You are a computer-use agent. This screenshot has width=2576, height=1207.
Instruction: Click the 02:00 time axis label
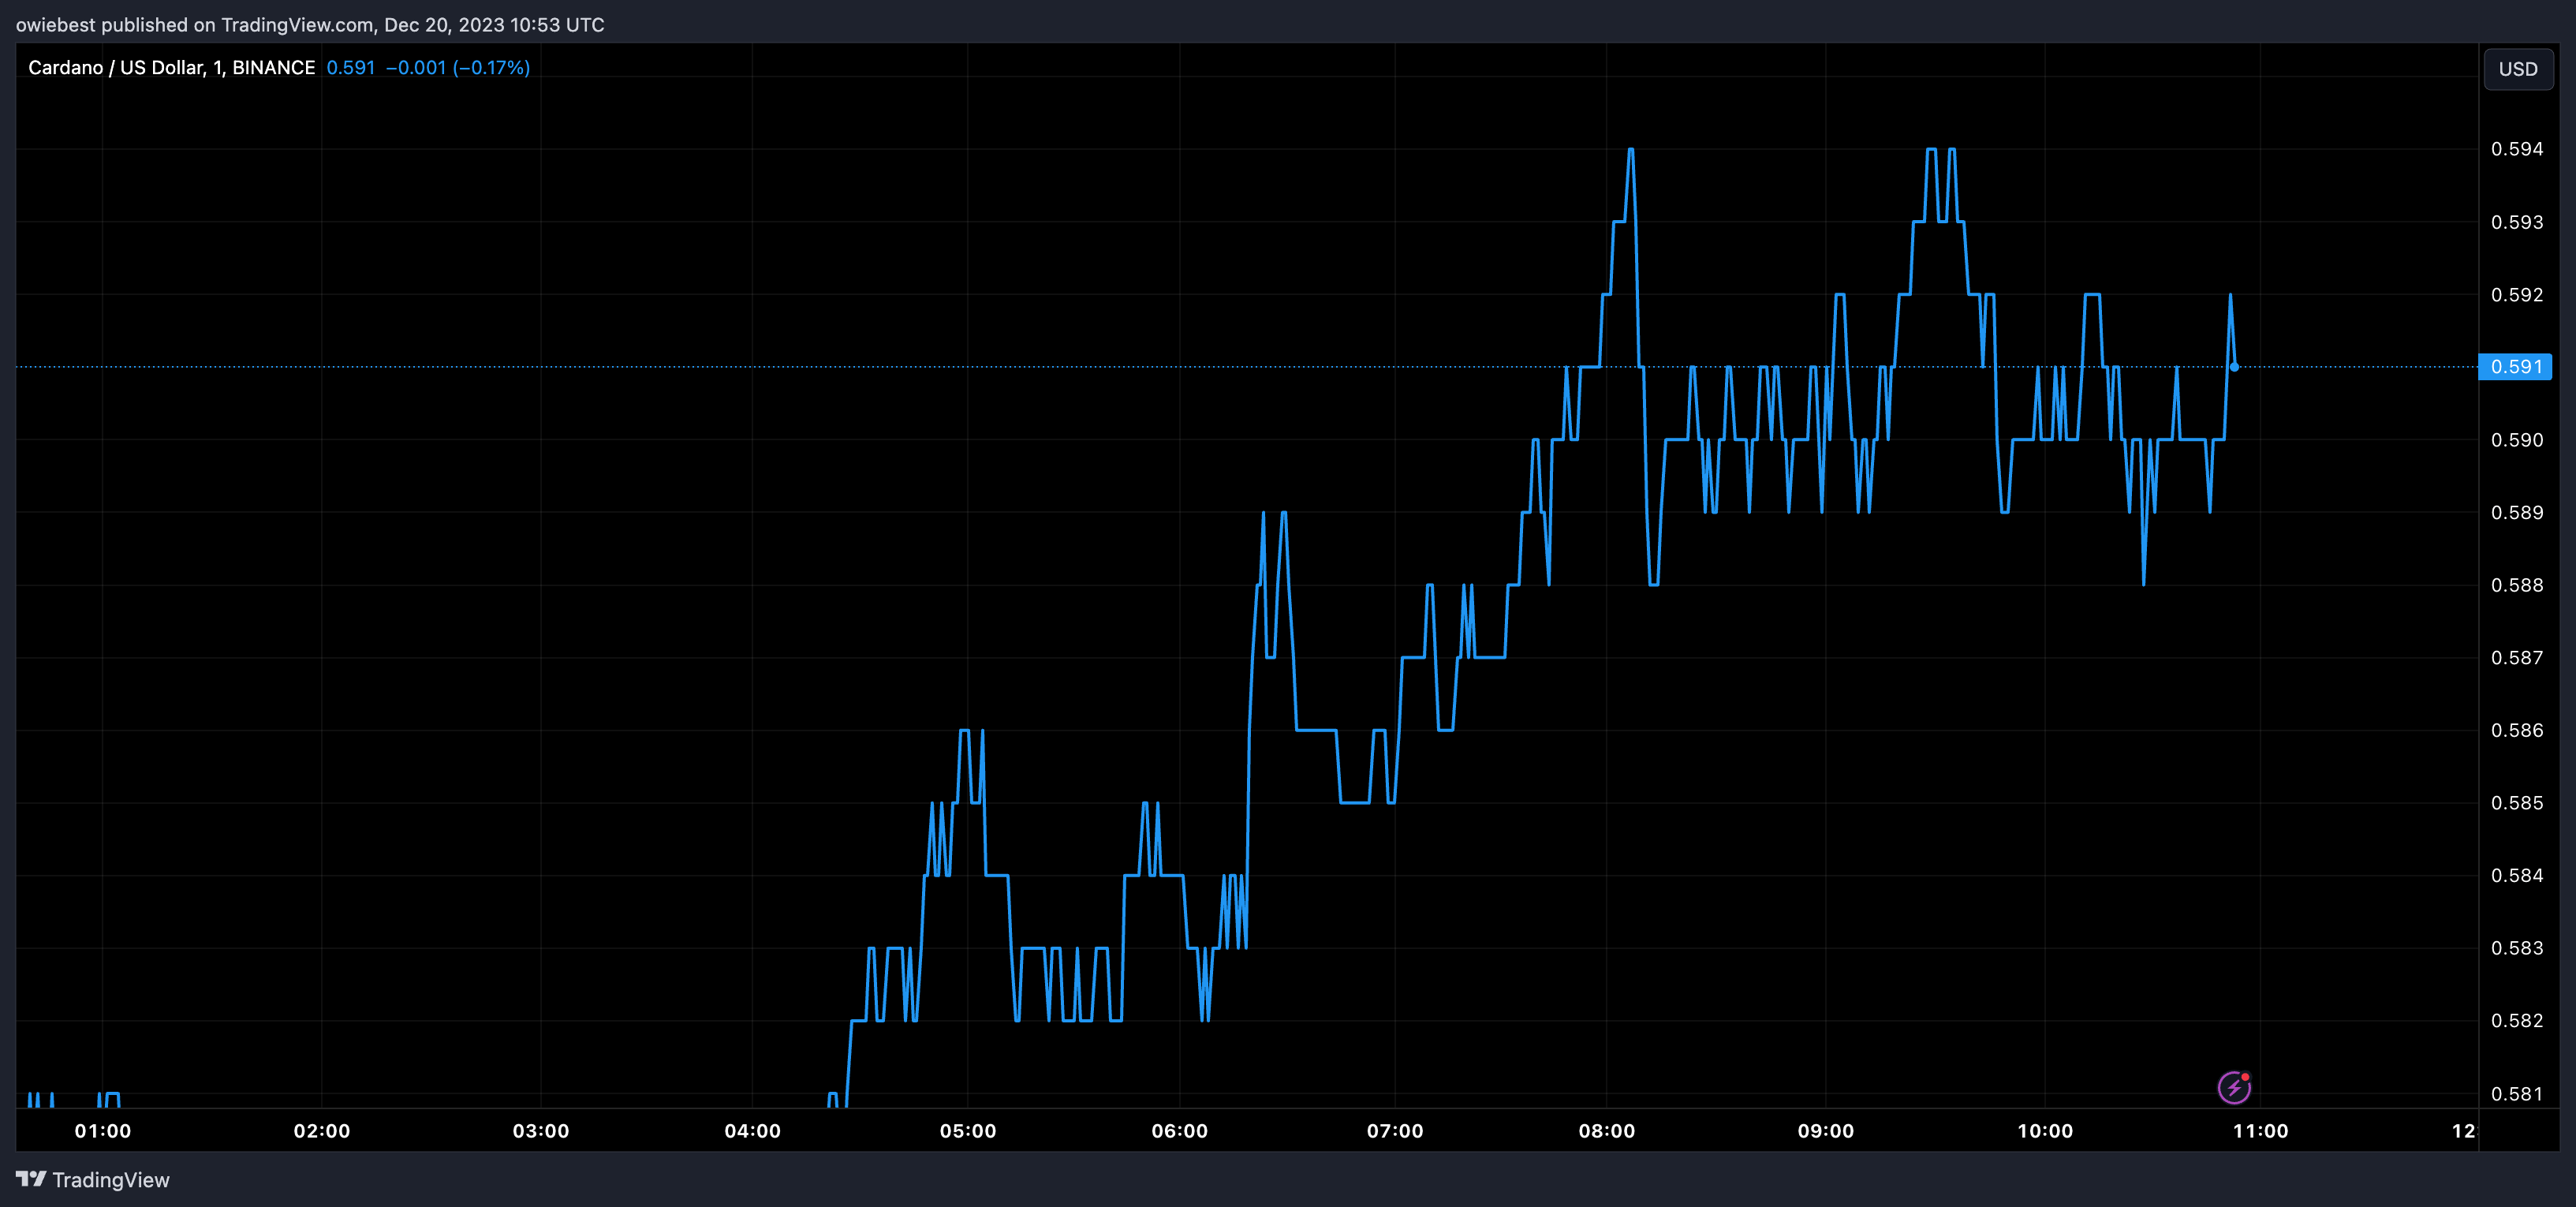[322, 1131]
